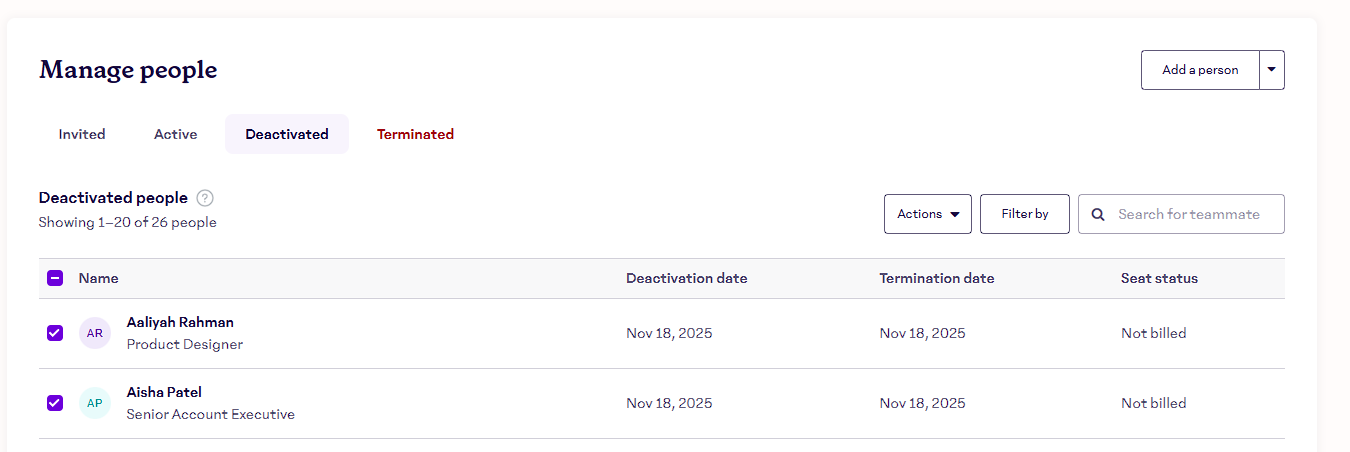Image resolution: width=1350 pixels, height=452 pixels.
Task: Open the Actions dropdown
Action: (927, 214)
